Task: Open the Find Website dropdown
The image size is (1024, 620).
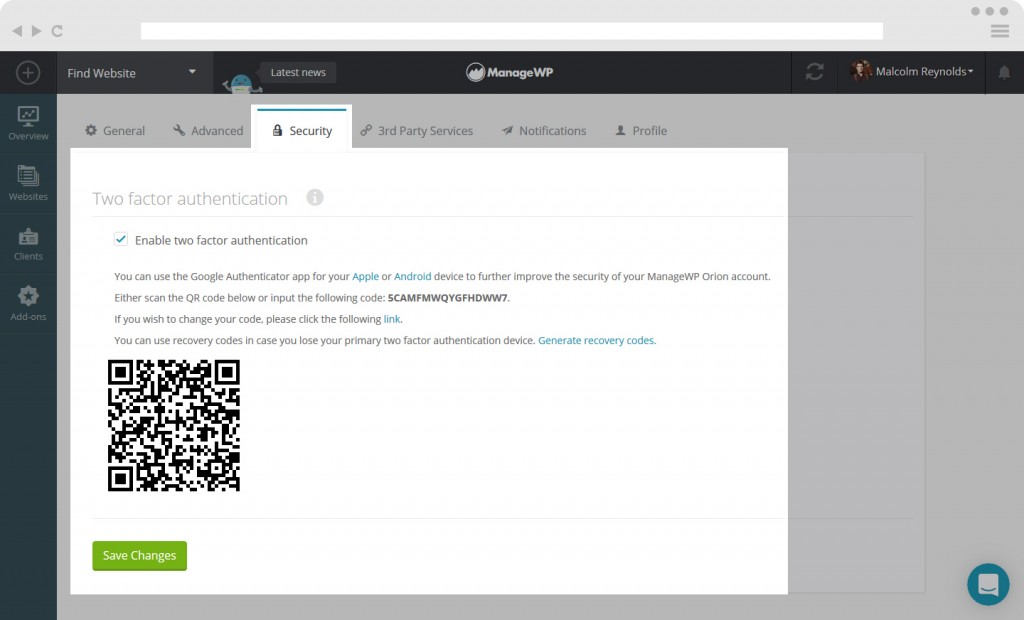Action: (x=133, y=72)
